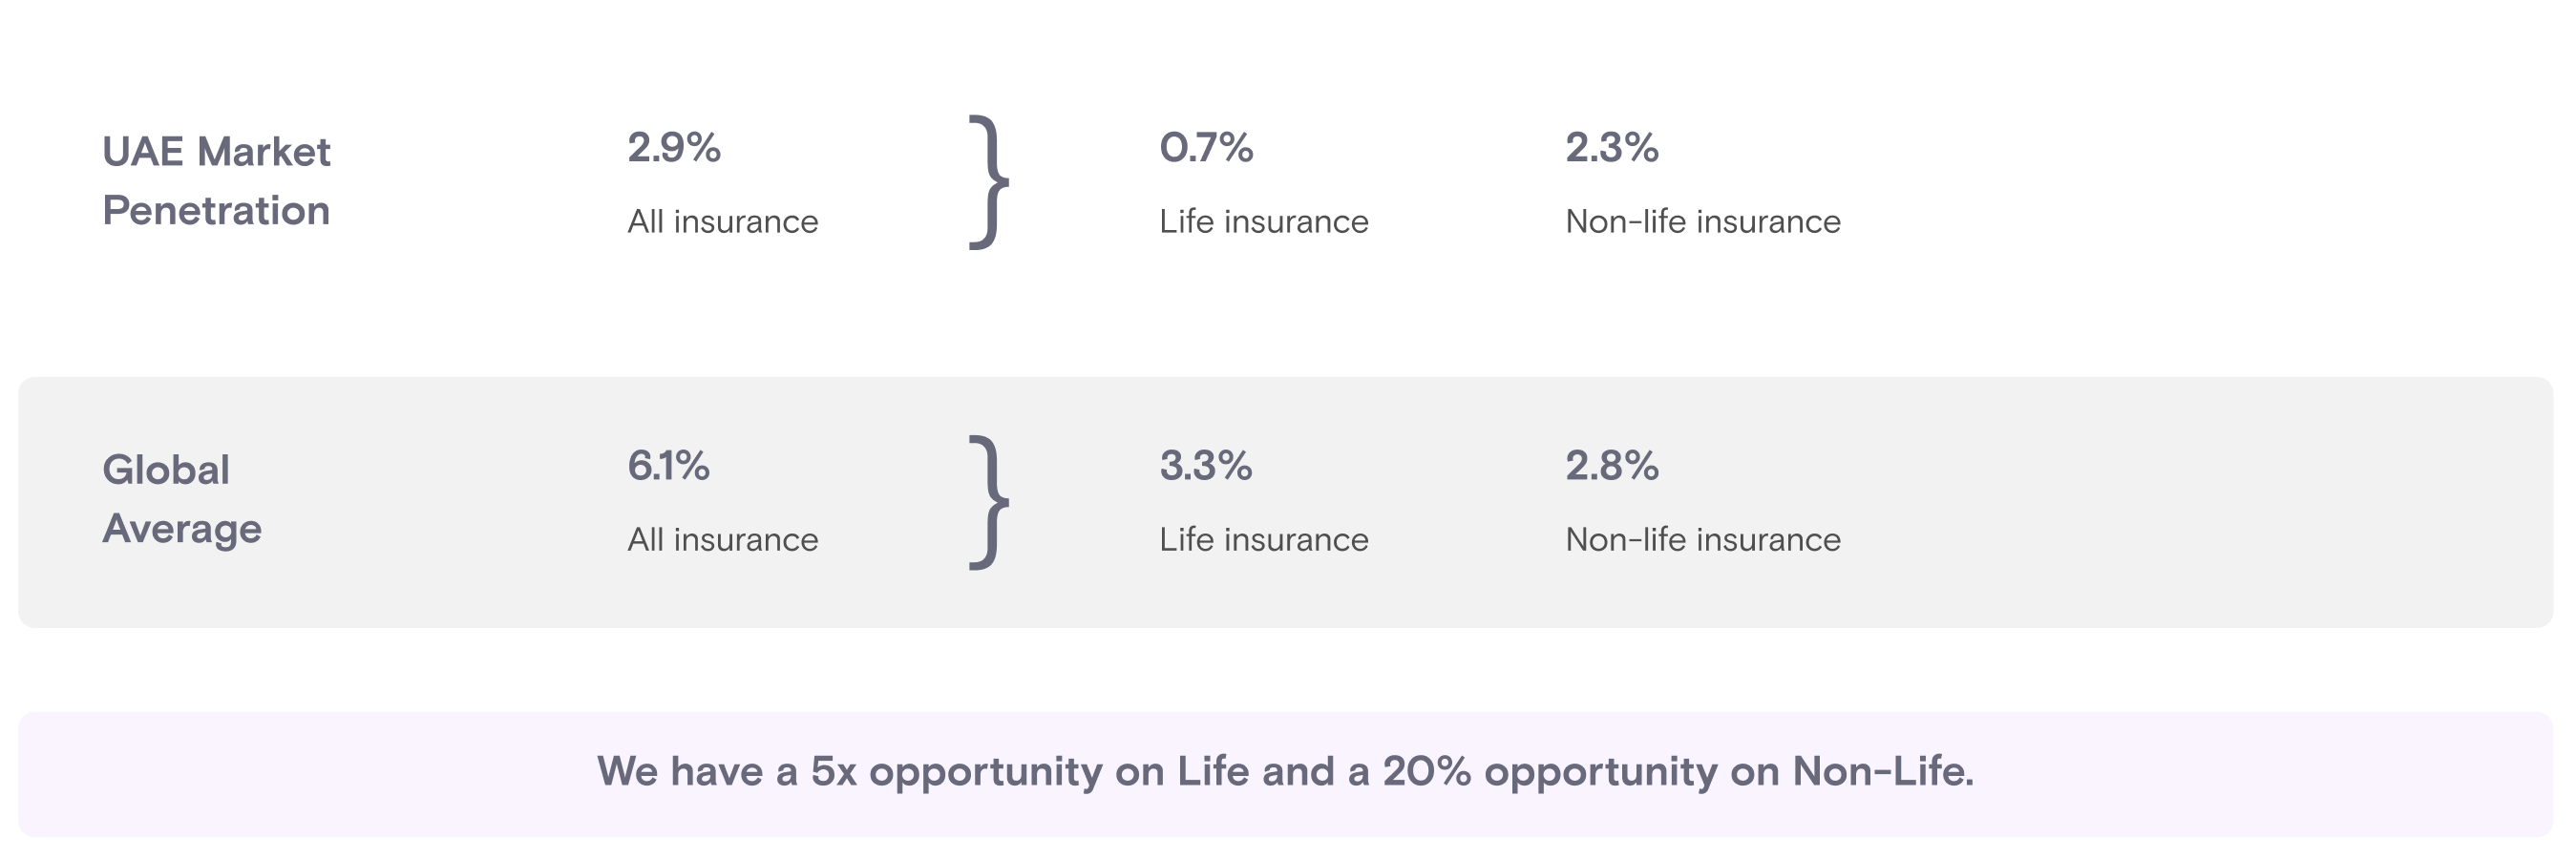Click the 5x opportunity summary sentence

1285,771
